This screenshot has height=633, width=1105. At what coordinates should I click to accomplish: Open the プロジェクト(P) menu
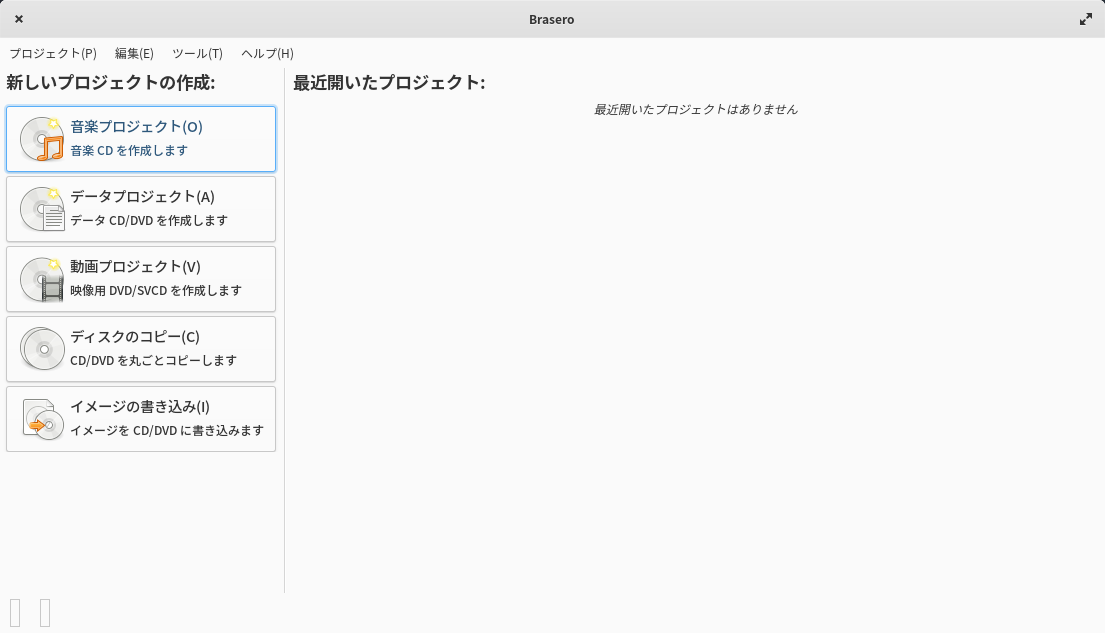[53, 54]
